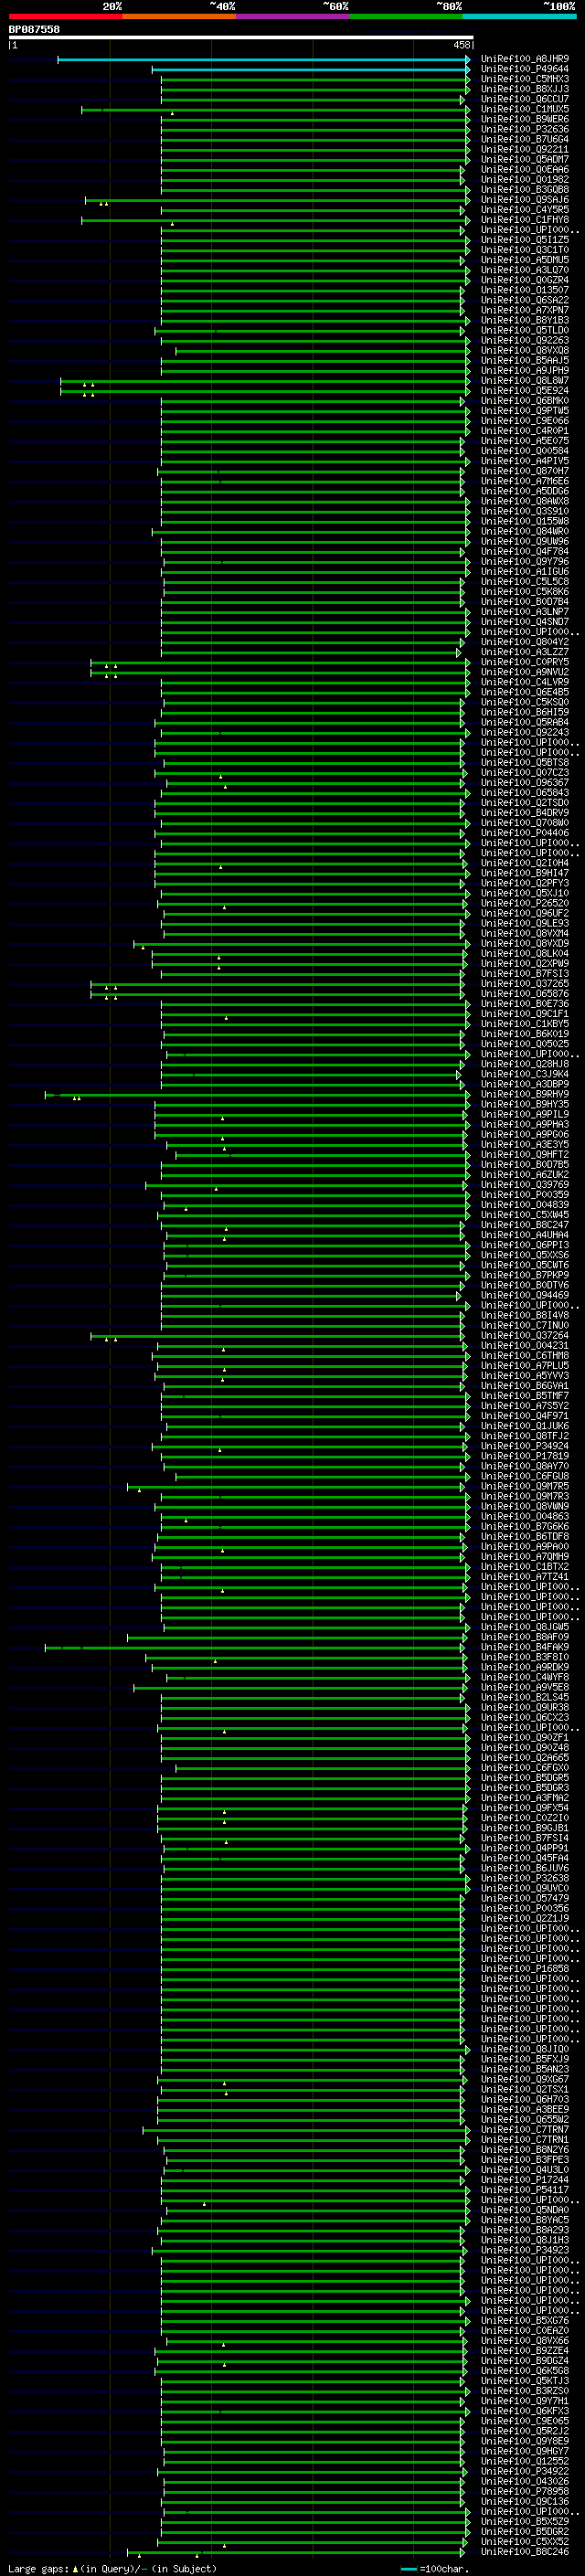The width and height of the screenshot is (585, 2576).
Task: Open hit UniRef100_P49644
Action: pos(525,69)
